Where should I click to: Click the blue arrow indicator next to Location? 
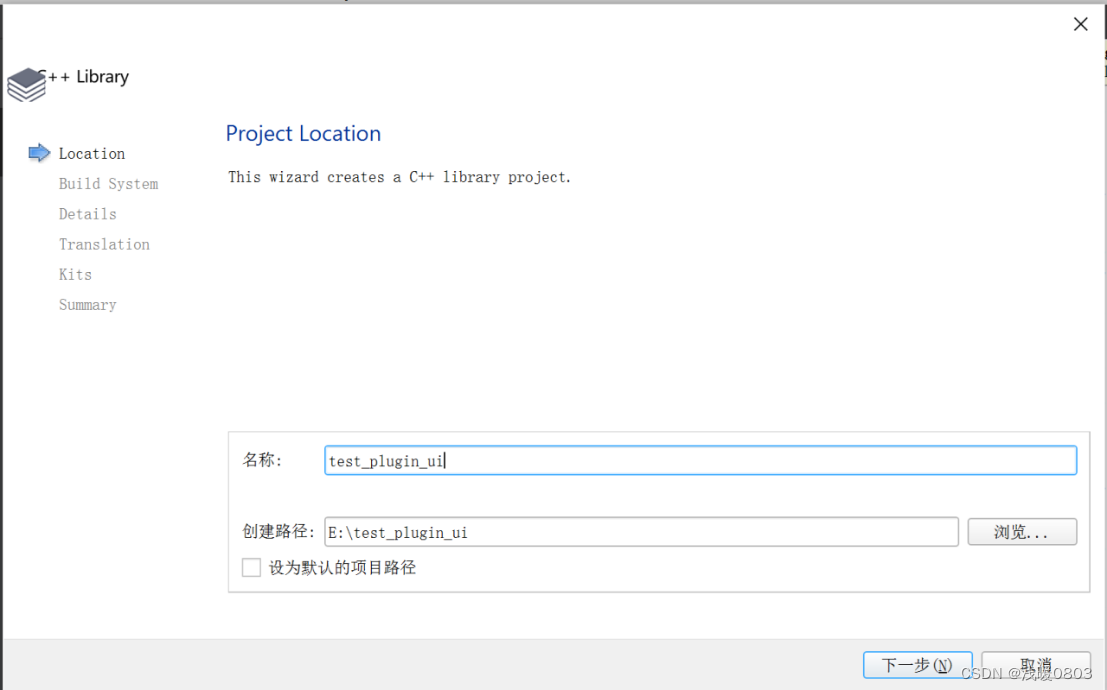click(x=38, y=152)
